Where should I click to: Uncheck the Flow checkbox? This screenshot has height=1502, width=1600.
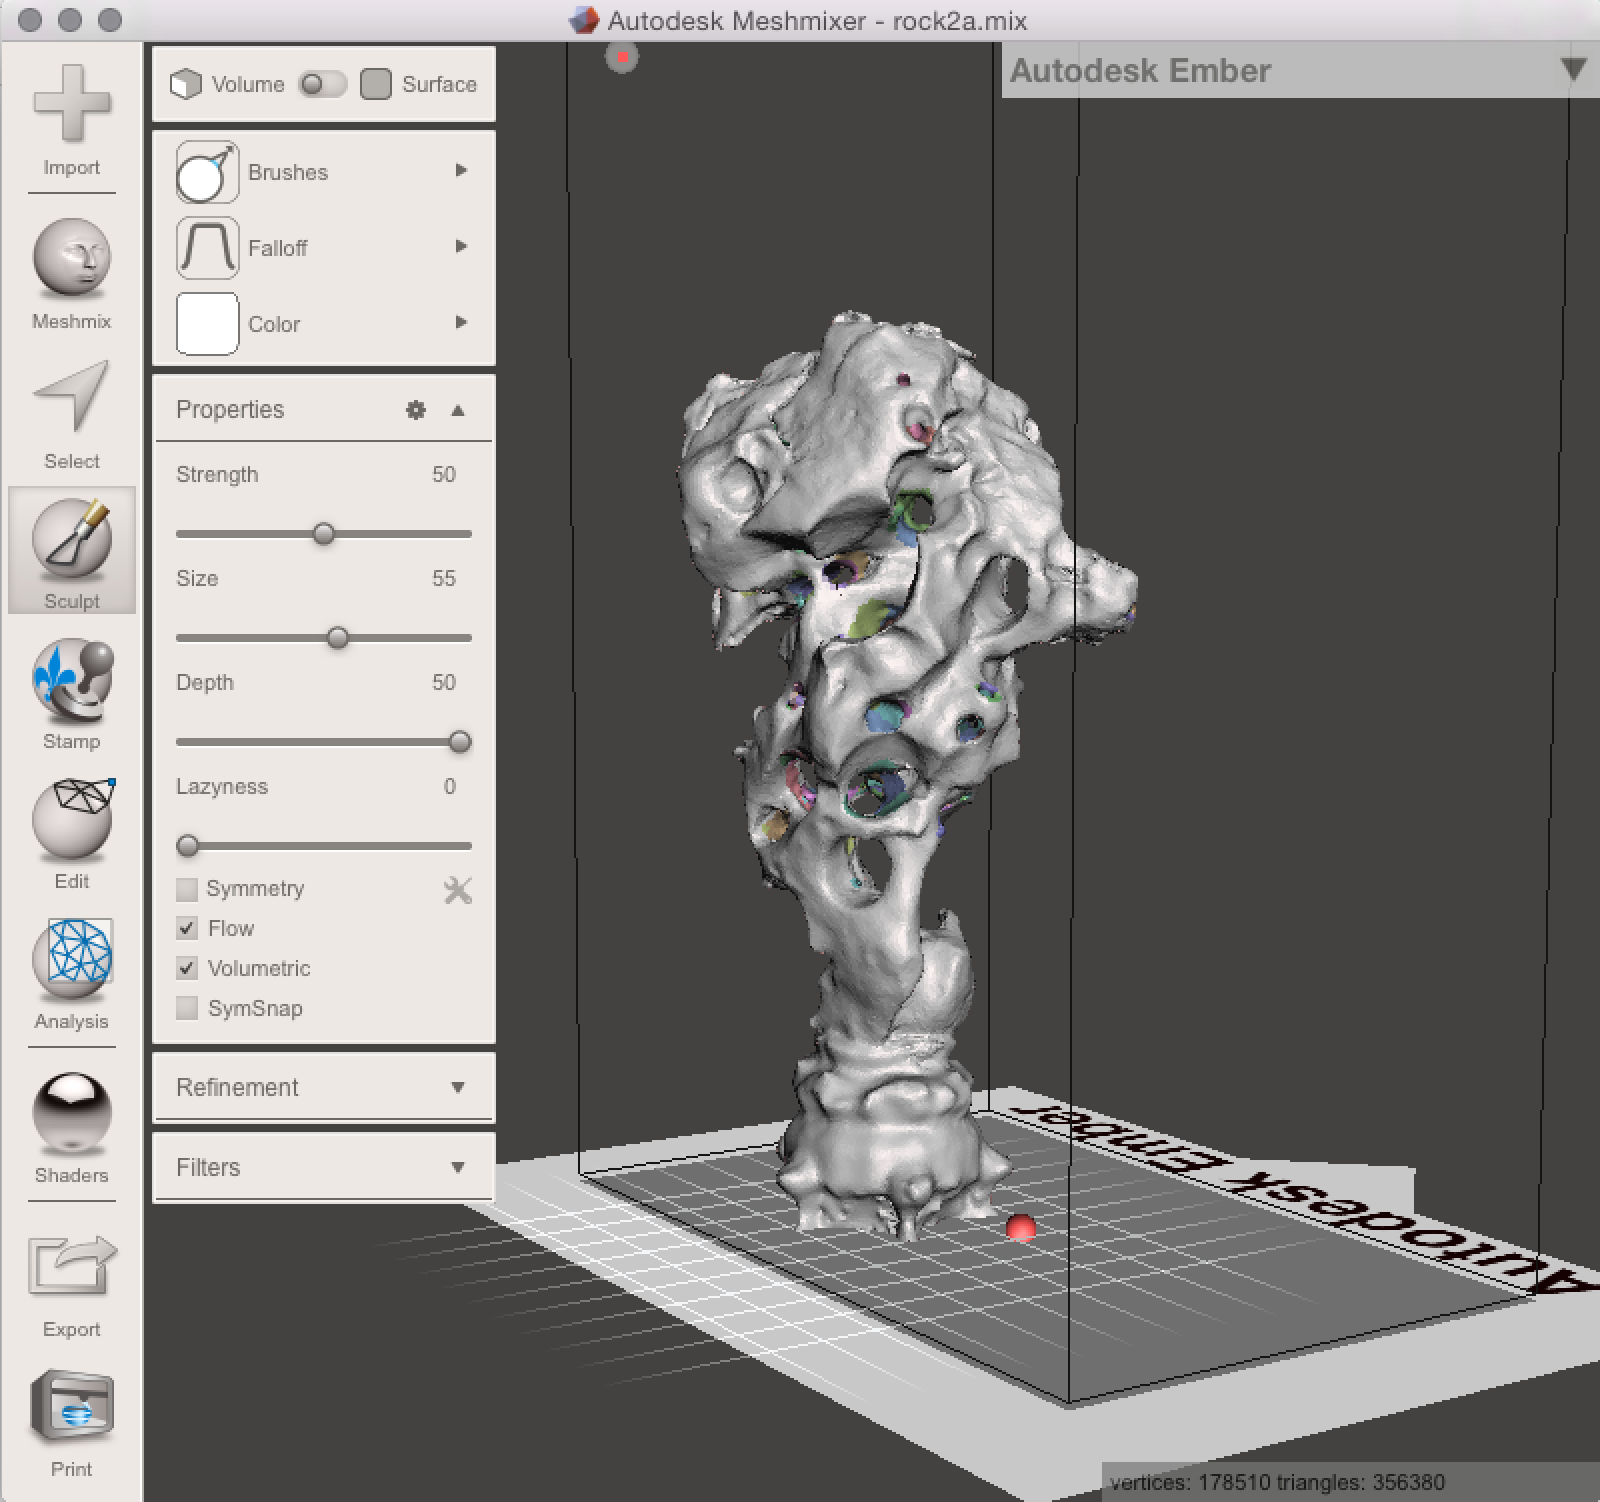pos(187,928)
